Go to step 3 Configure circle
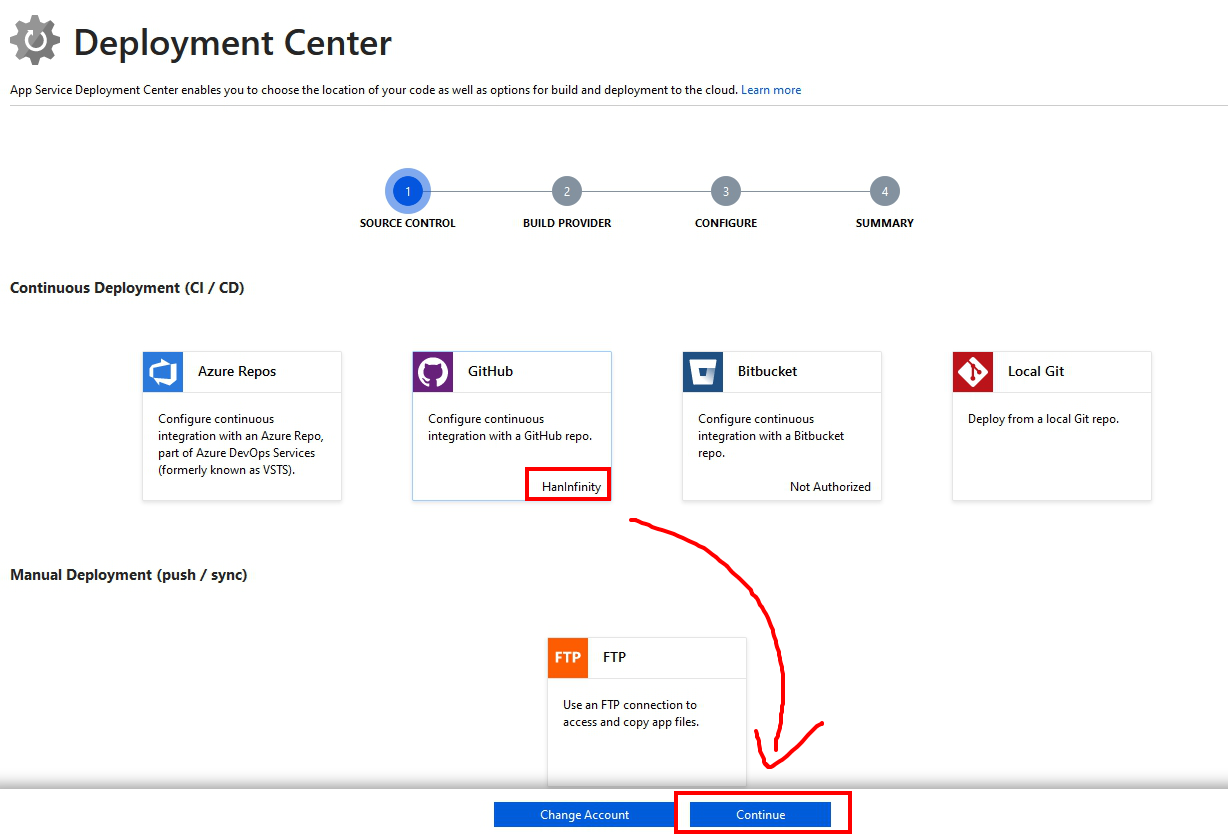 pos(726,191)
